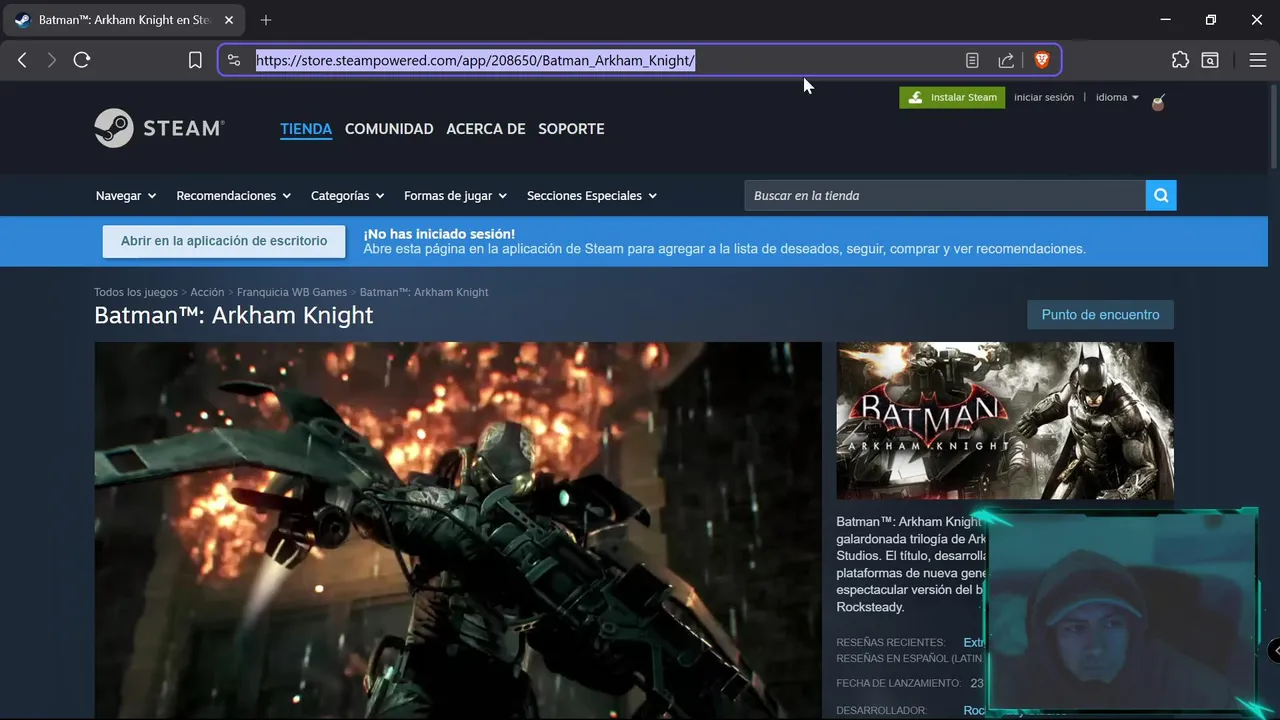Click the Batman™: Arkham Knight breadcrumb
1280x720 pixels.
(x=424, y=292)
